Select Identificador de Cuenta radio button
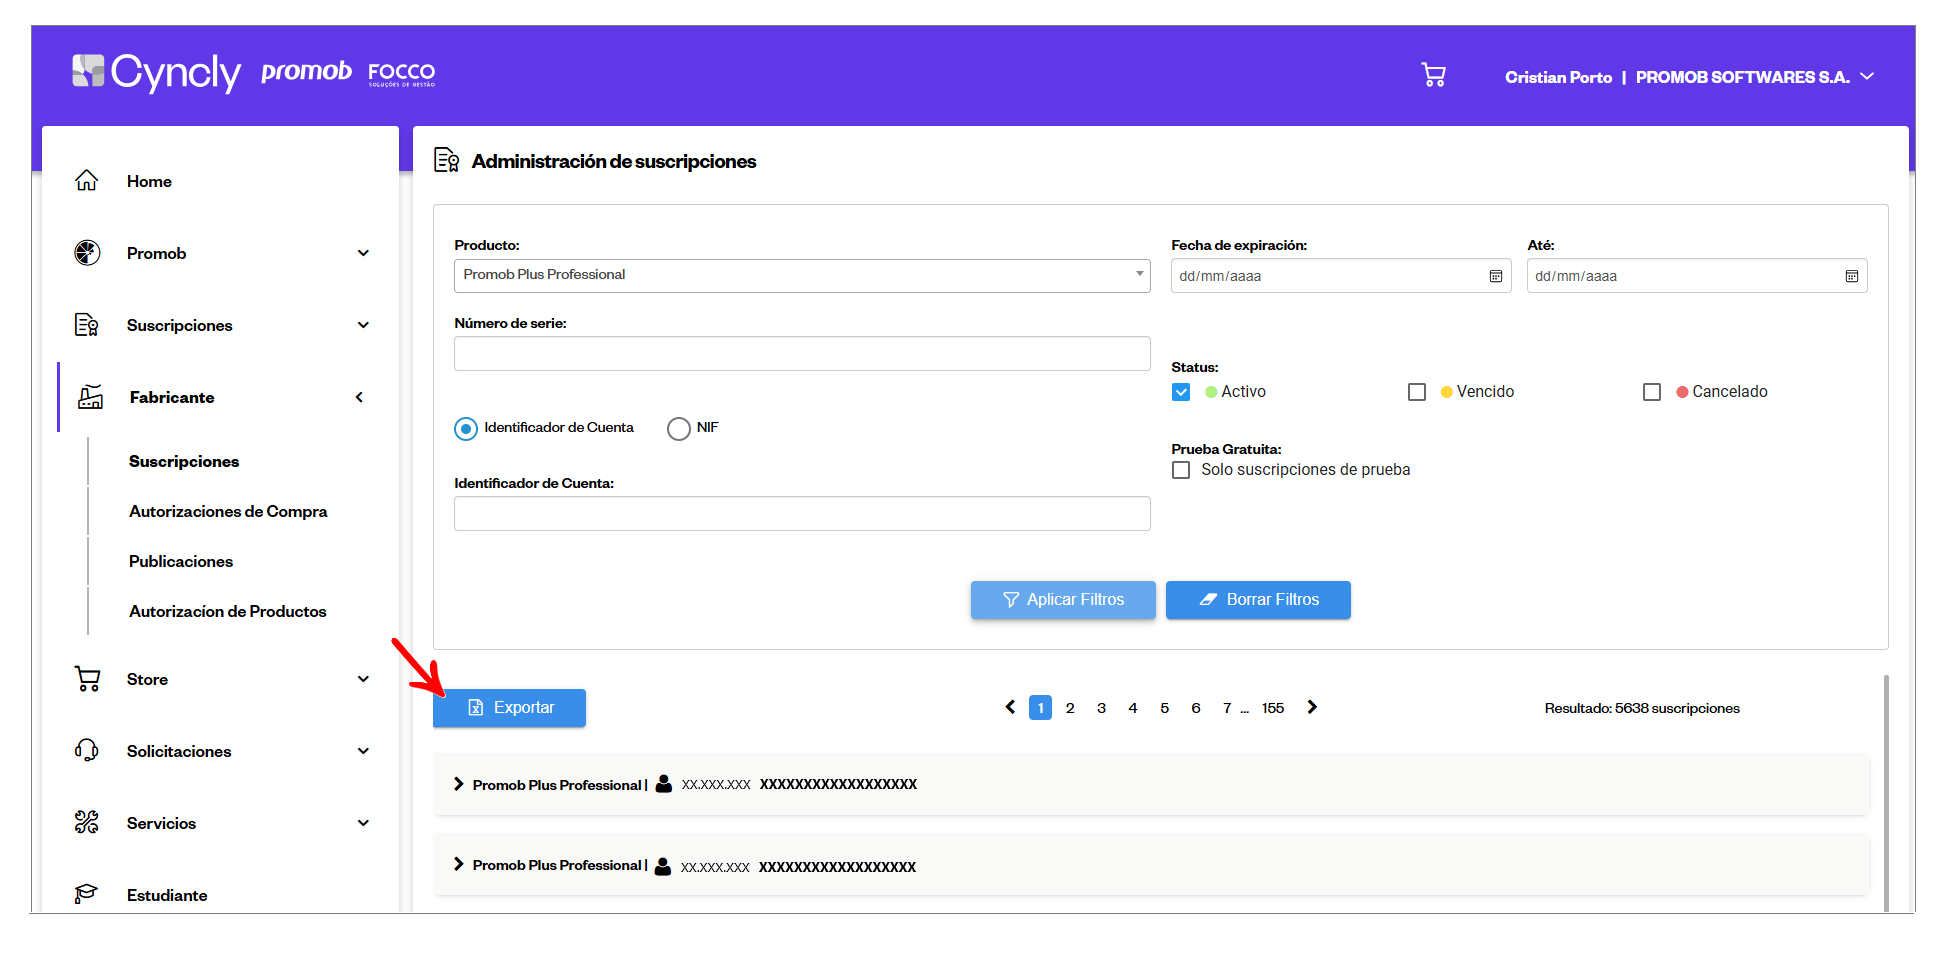 pyautogui.click(x=466, y=429)
